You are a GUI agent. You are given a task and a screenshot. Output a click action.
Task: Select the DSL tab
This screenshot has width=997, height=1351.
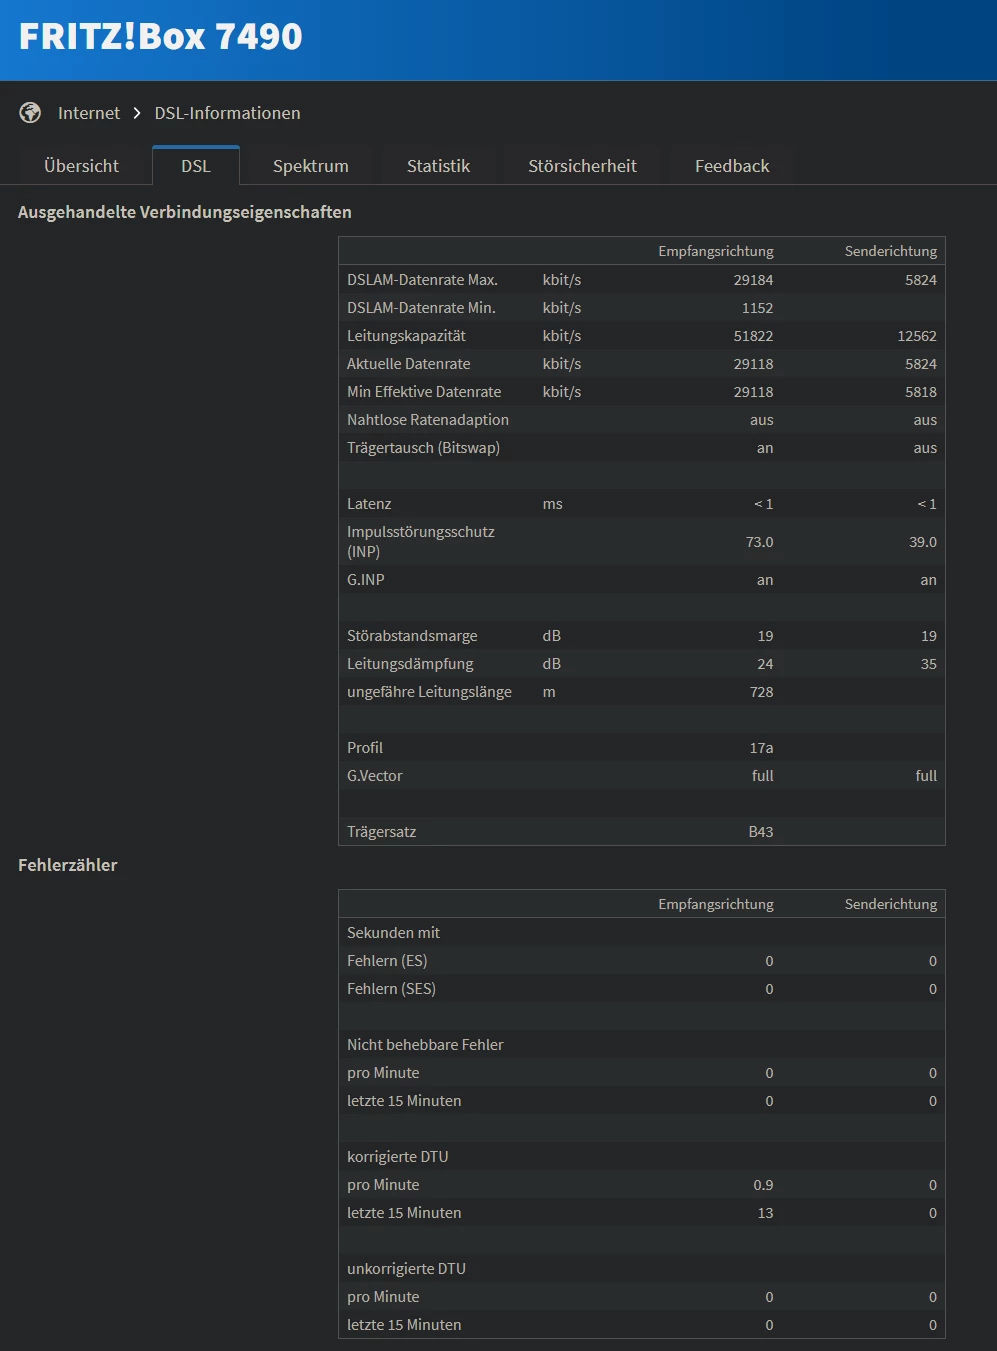[x=196, y=166]
